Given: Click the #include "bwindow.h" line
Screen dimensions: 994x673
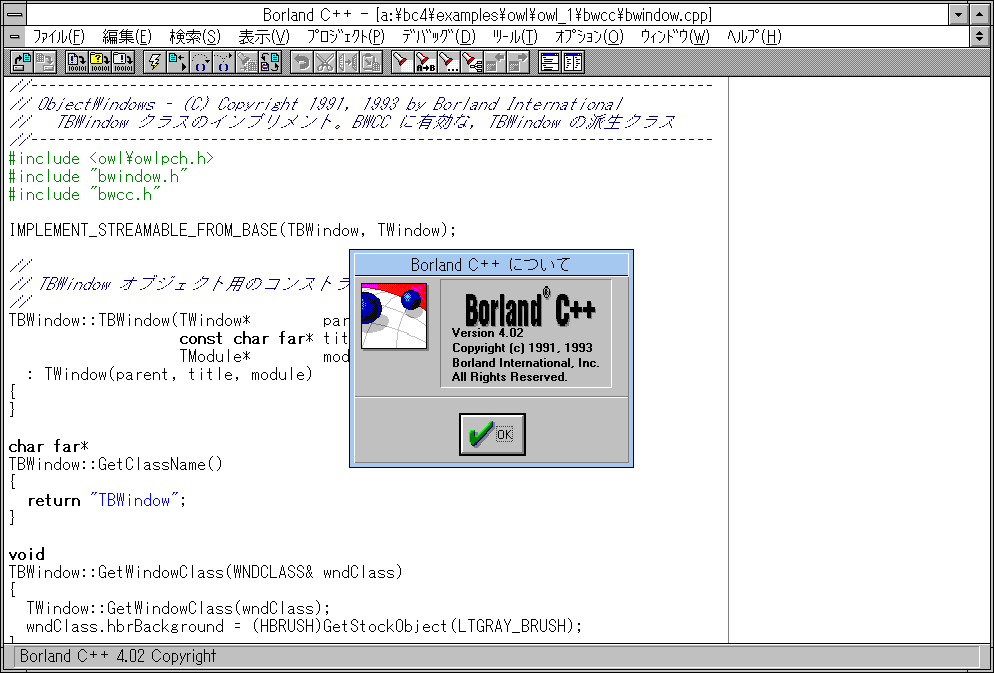Looking at the screenshot, I should tap(98, 176).
